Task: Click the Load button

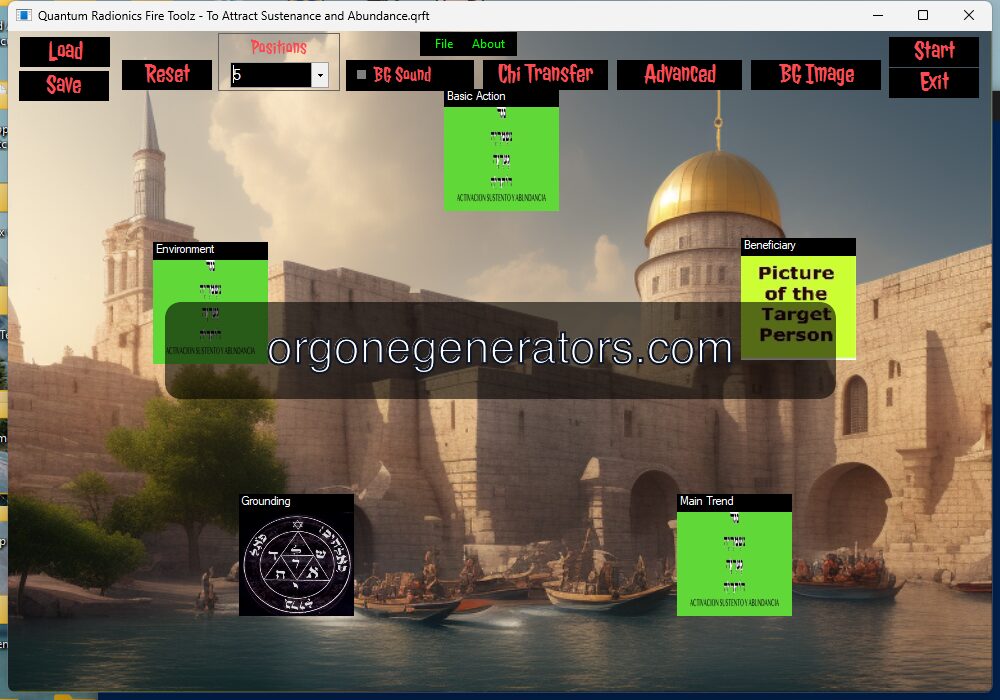Action: (64, 52)
